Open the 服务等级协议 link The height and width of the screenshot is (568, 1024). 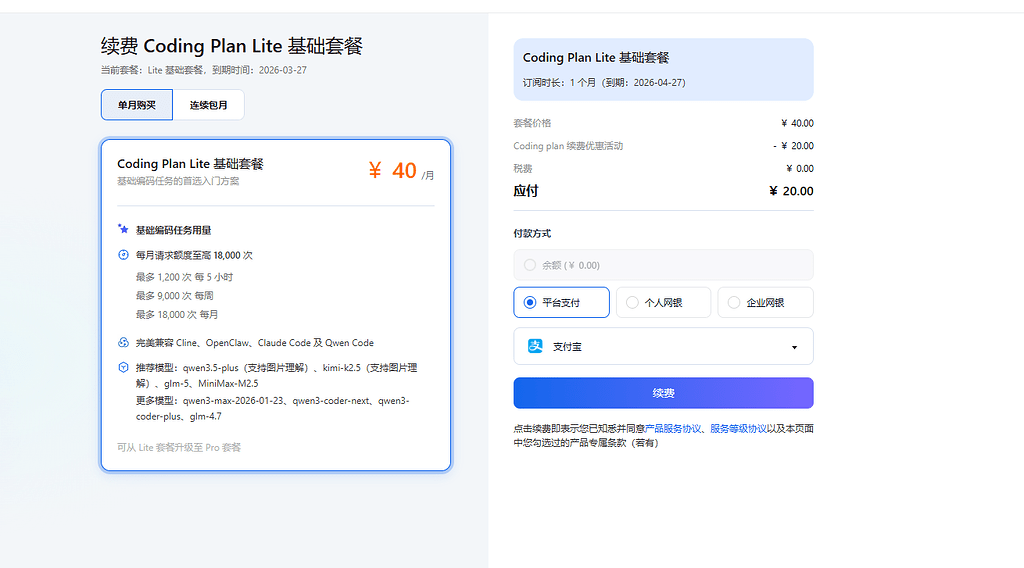739,428
